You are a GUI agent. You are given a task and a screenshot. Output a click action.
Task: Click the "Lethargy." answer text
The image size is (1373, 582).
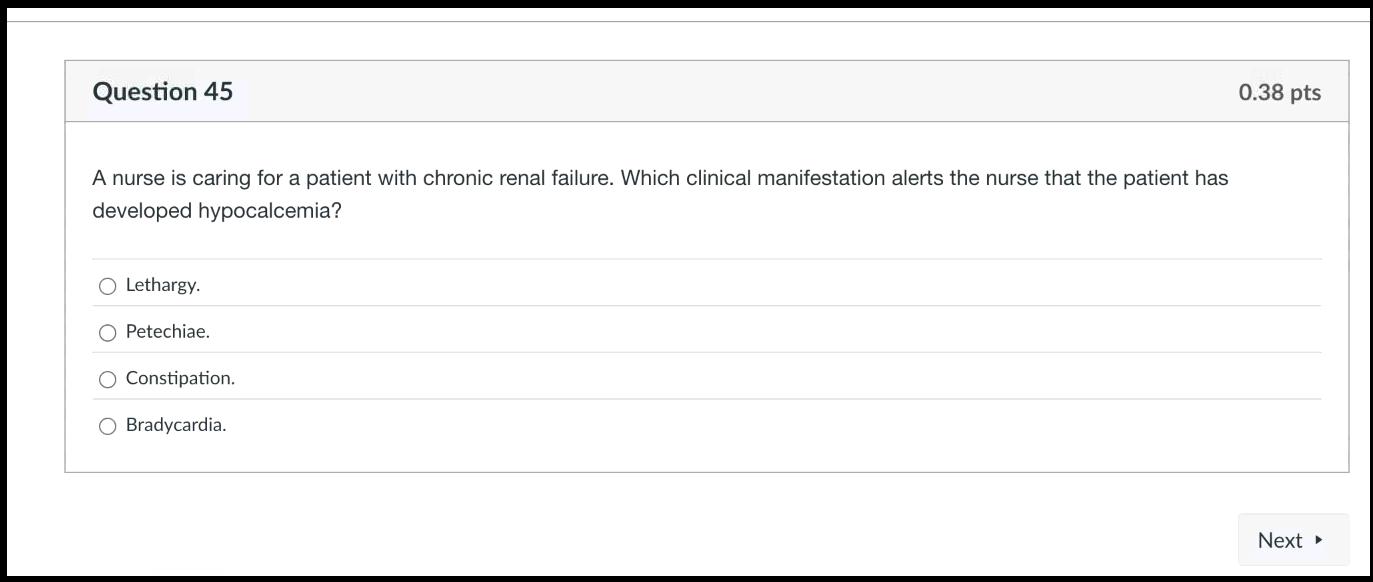coord(163,285)
